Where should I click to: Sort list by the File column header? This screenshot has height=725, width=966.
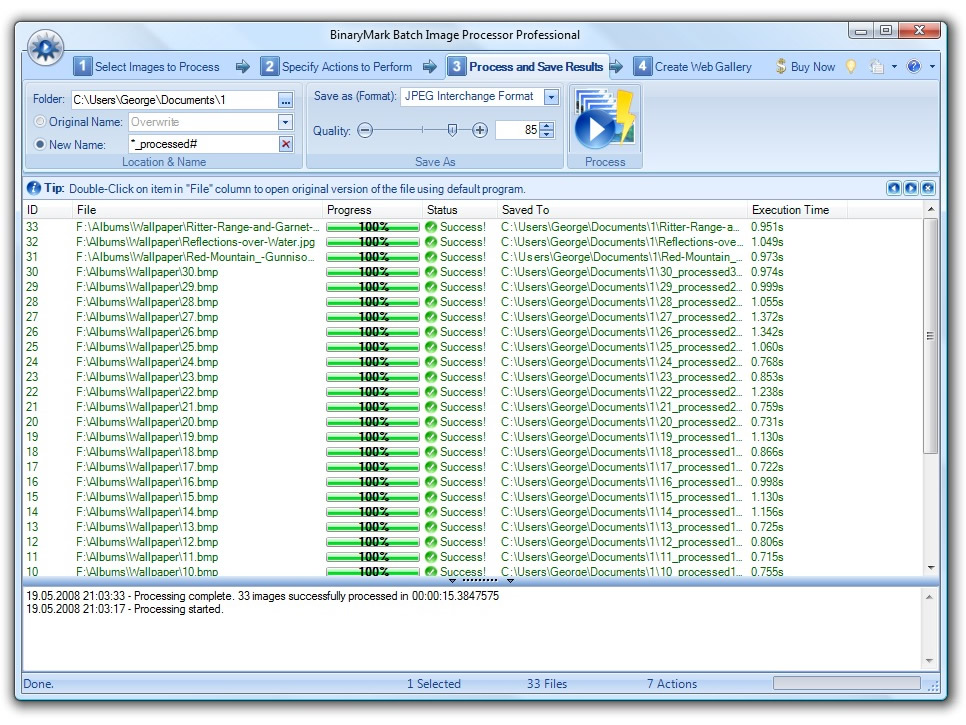pos(198,210)
